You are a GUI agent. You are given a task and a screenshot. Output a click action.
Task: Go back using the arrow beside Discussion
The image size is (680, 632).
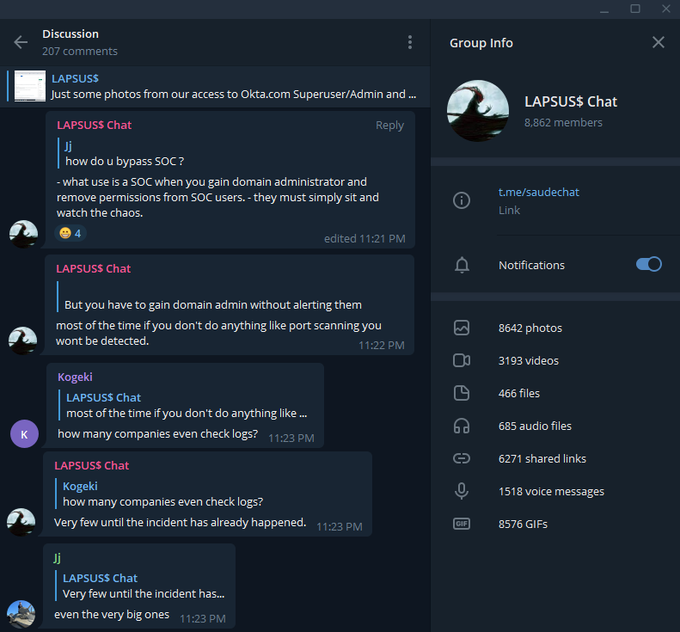20,42
